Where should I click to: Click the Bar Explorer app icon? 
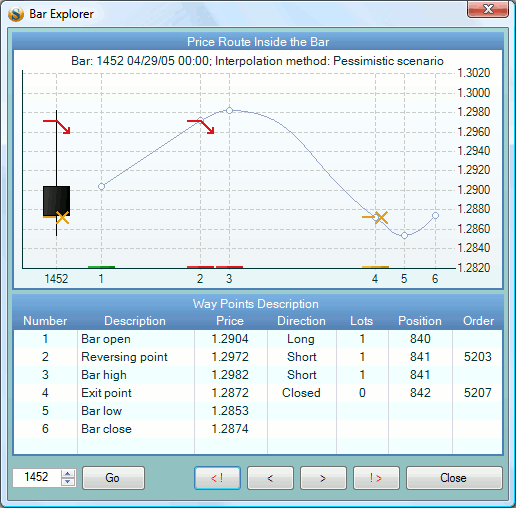(x=16, y=14)
